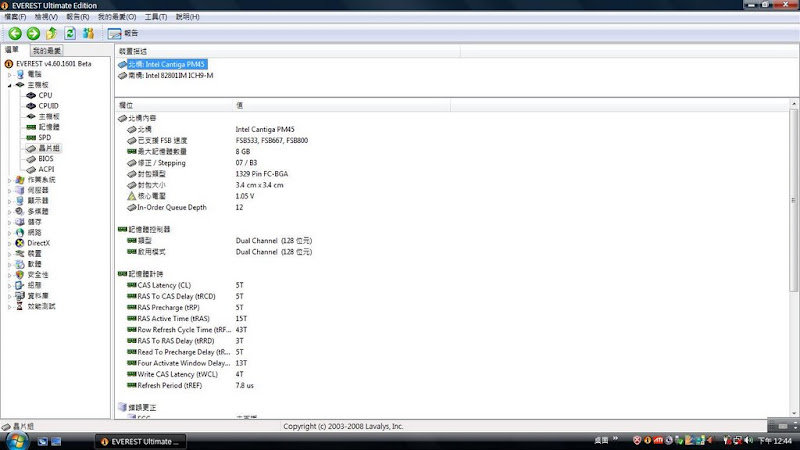
Task: Click the 裝置描述 column header
Action: 288,51
